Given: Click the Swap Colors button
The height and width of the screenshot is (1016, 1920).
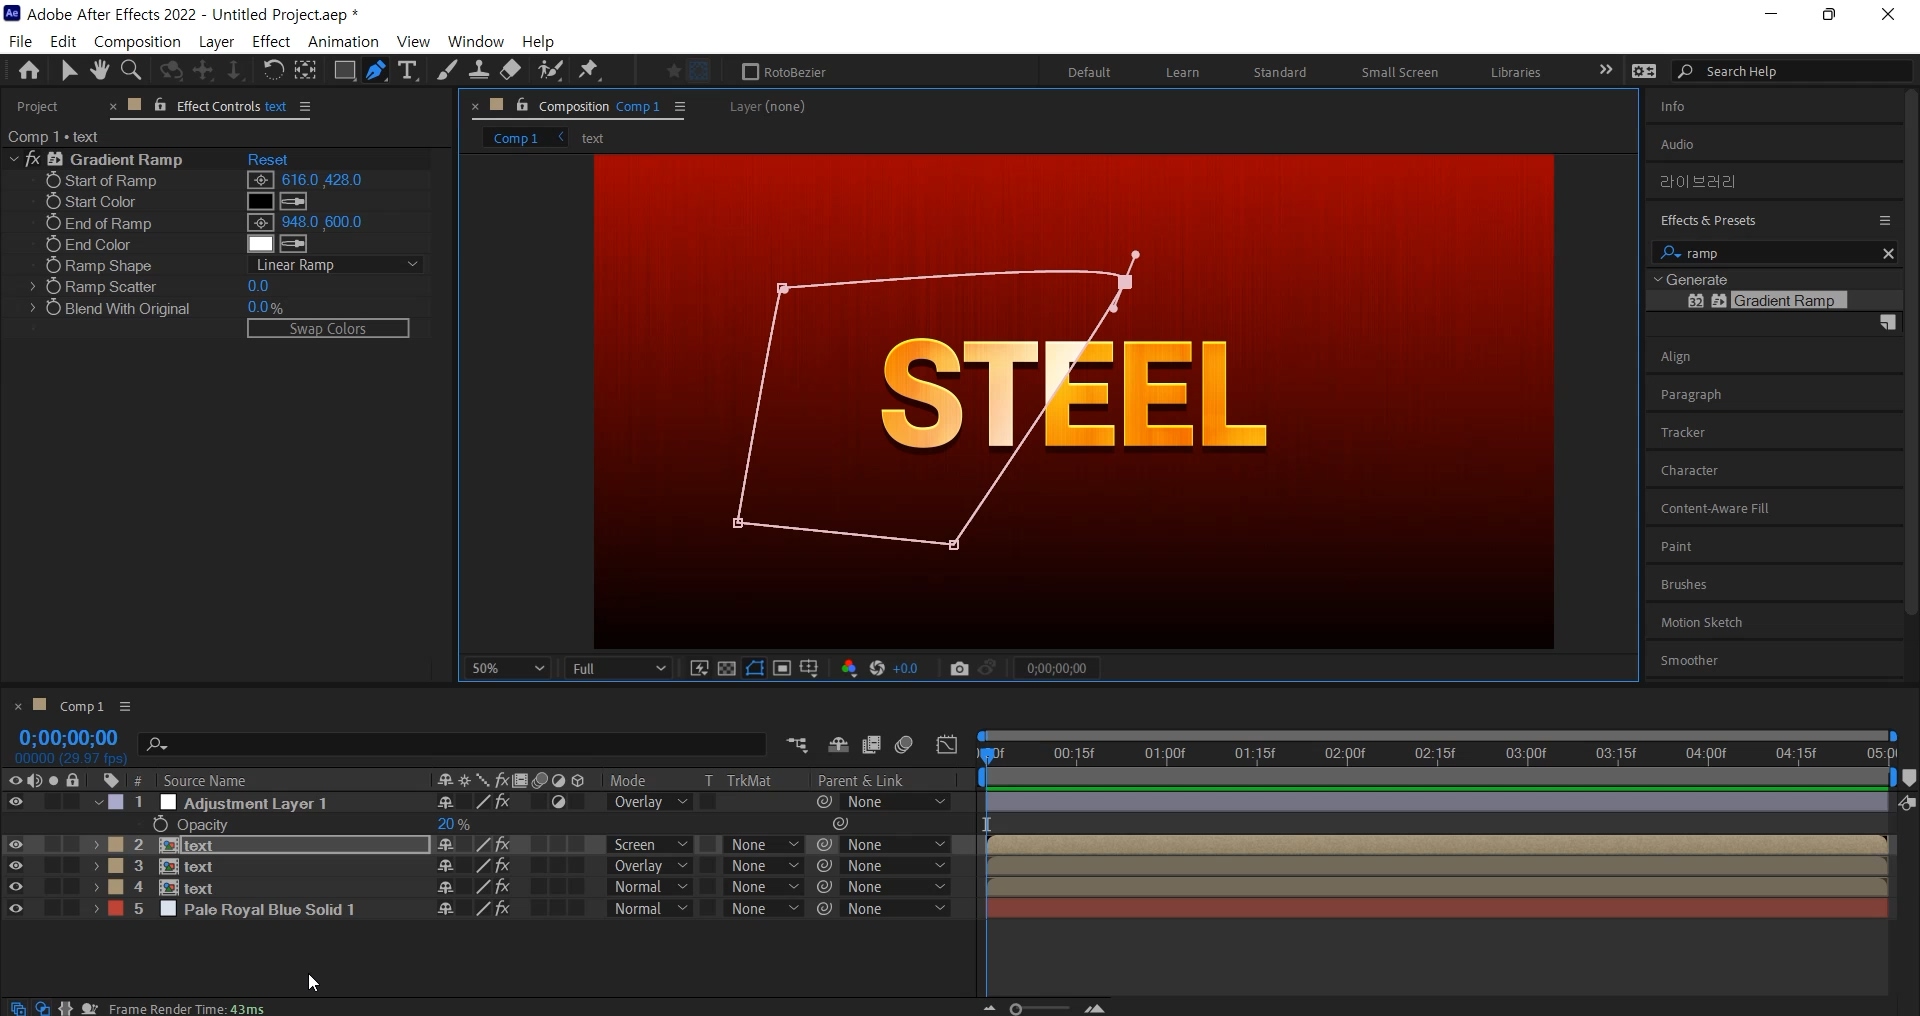Looking at the screenshot, I should pyautogui.click(x=328, y=329).
